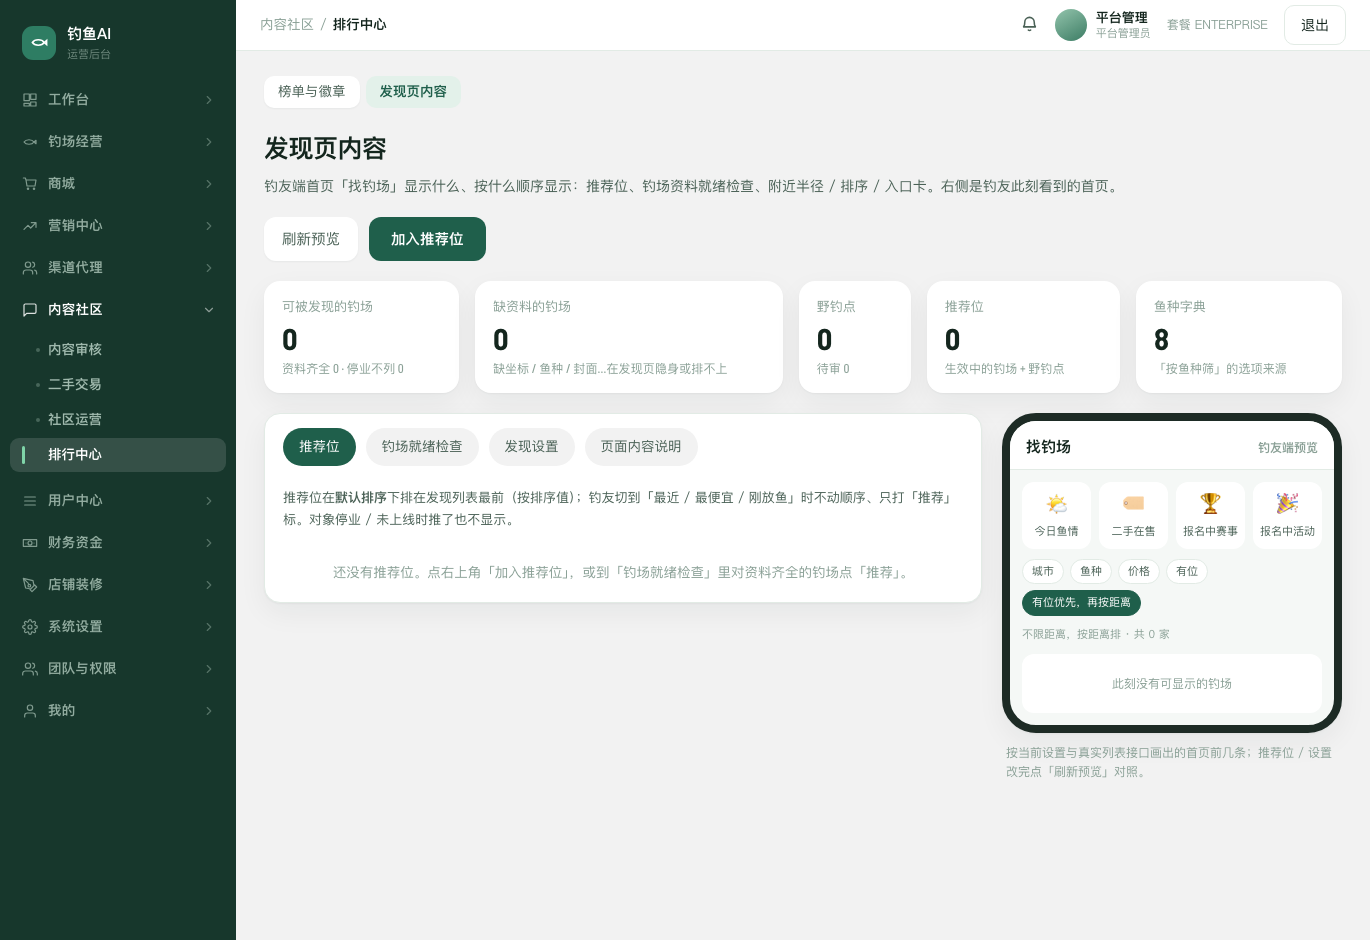This screenshot has width=1370, height=940.
Task: Click the 营销中心 trend icon
Action: click(x=30, y=226)
